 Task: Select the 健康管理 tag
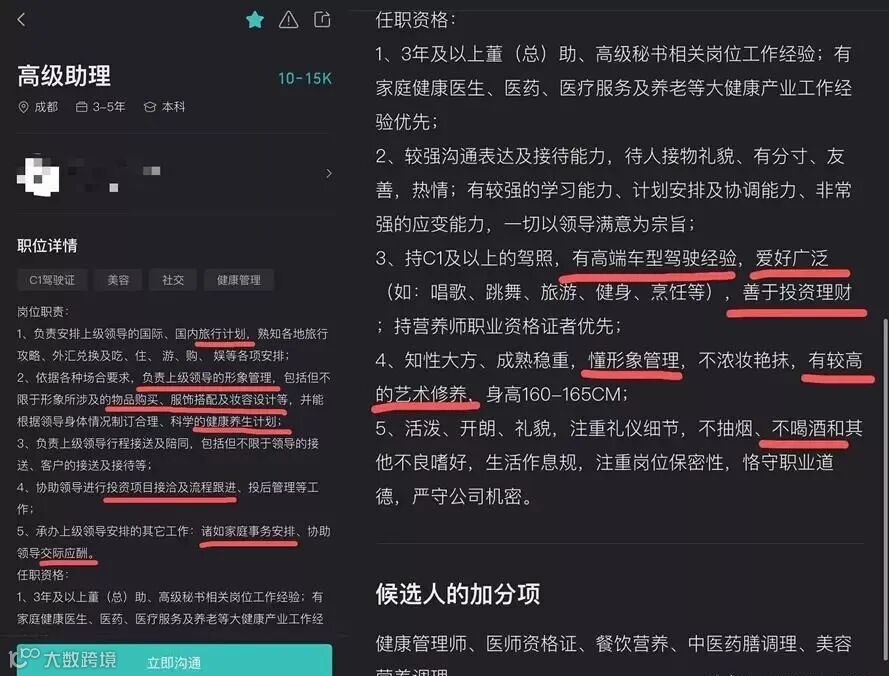click(239, 280)
